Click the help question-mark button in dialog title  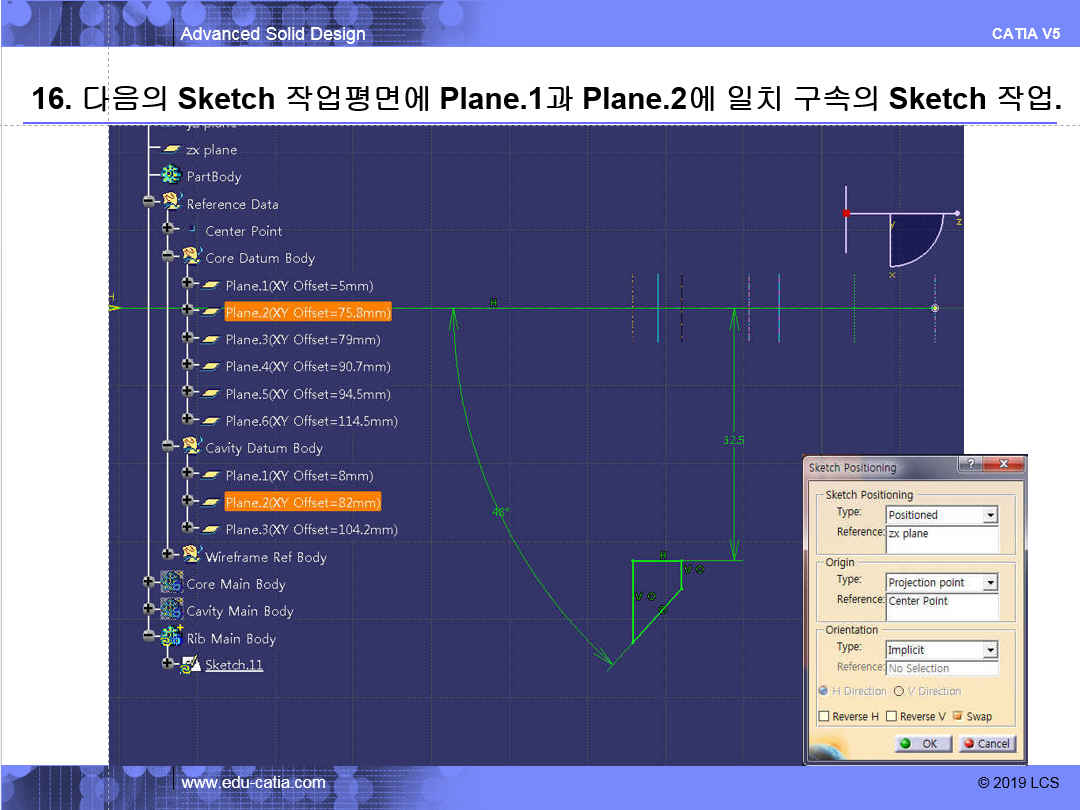click(968, 465)
